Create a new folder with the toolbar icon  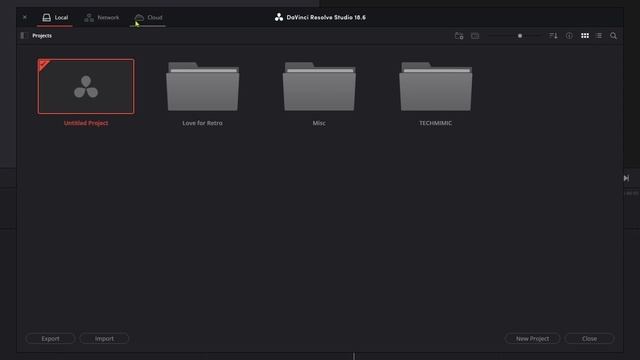[459, 36]
